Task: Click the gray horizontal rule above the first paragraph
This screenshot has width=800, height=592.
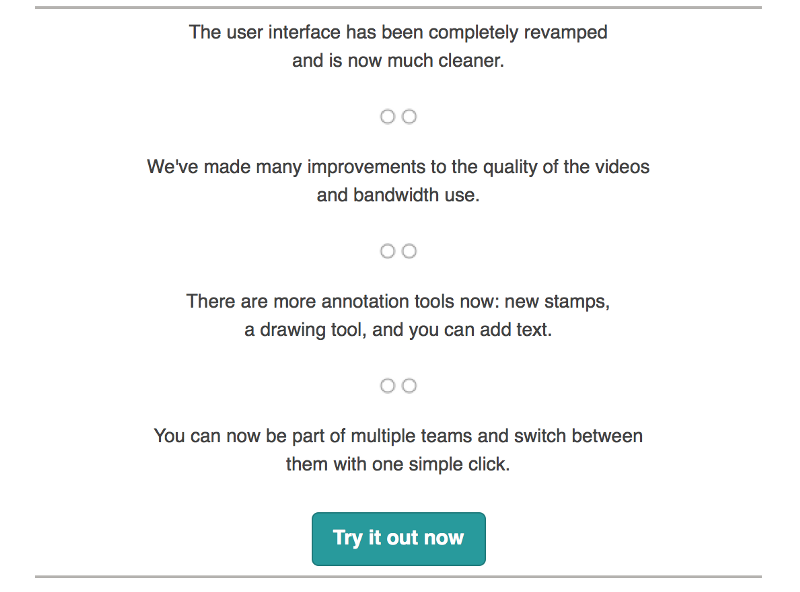Action: (x=398, y=8)
